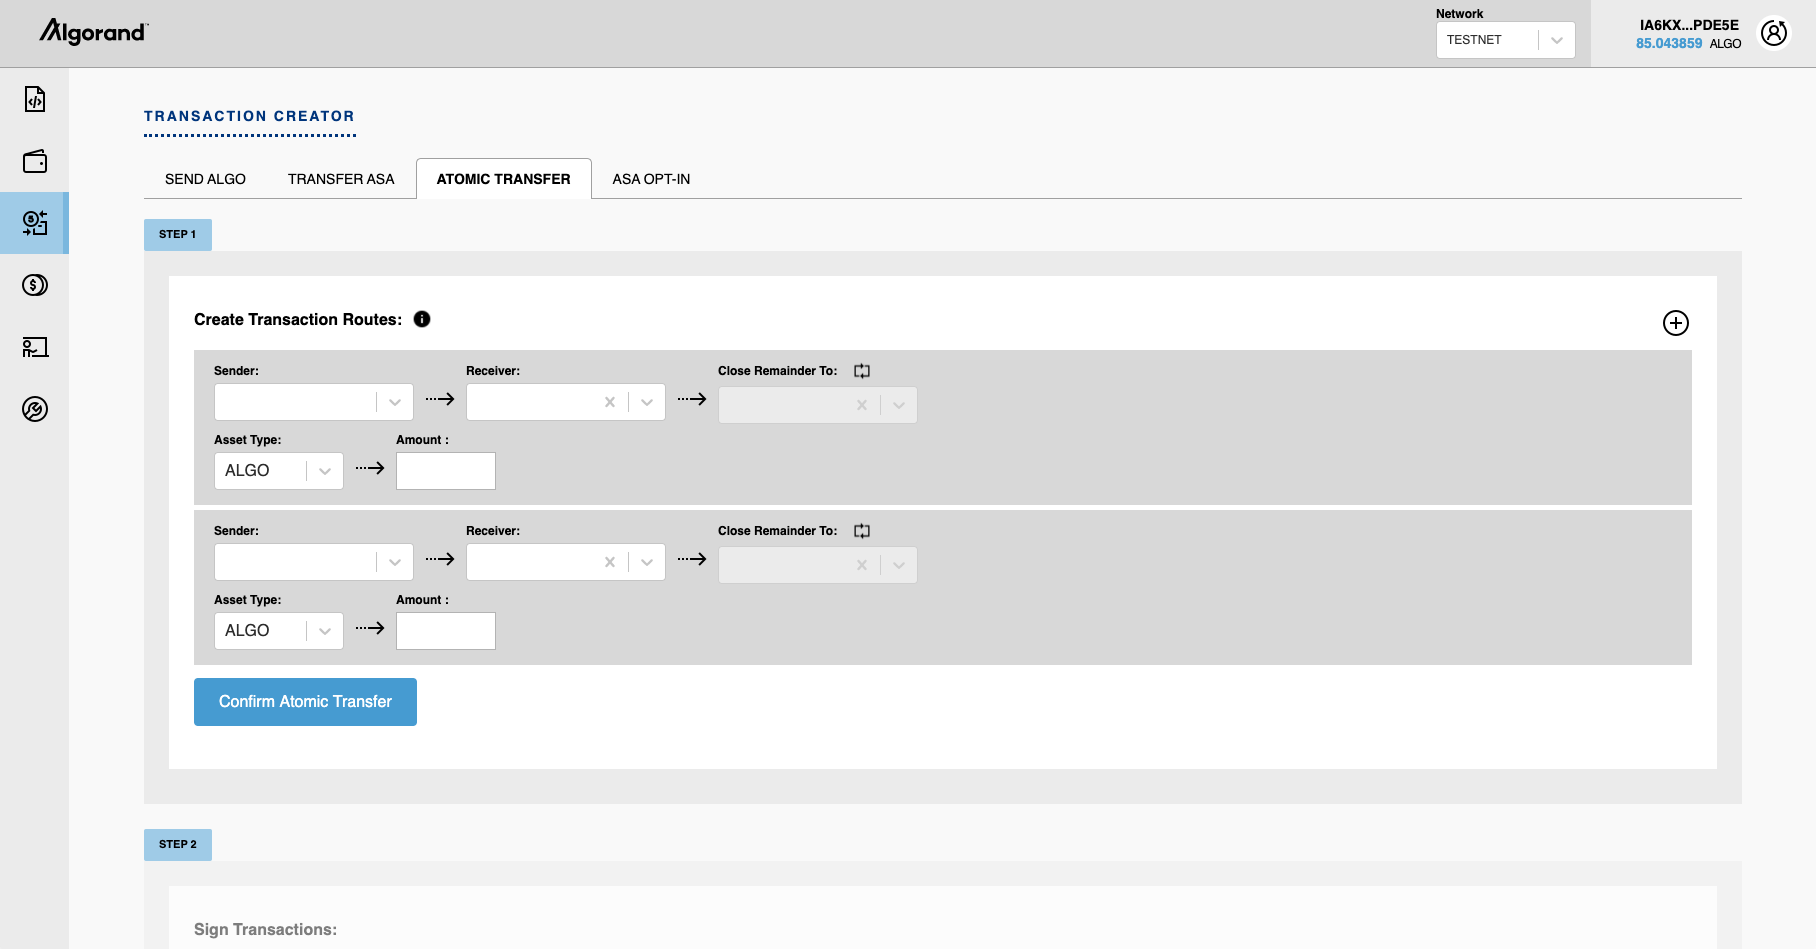Switch to the TRANSFER ASA tab
Screen dimensions: 1816x949
click(341, 178)
